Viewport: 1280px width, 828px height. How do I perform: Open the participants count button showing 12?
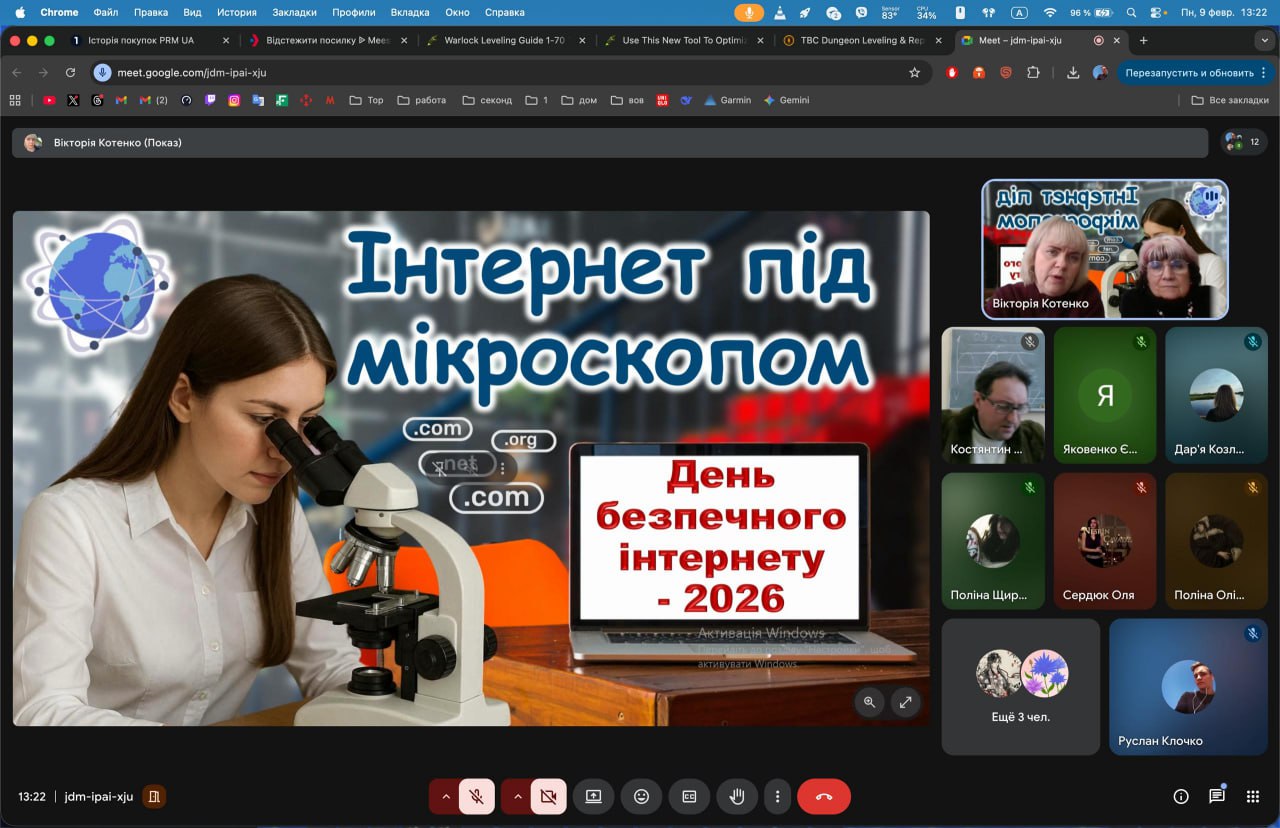coord(1244,142)
